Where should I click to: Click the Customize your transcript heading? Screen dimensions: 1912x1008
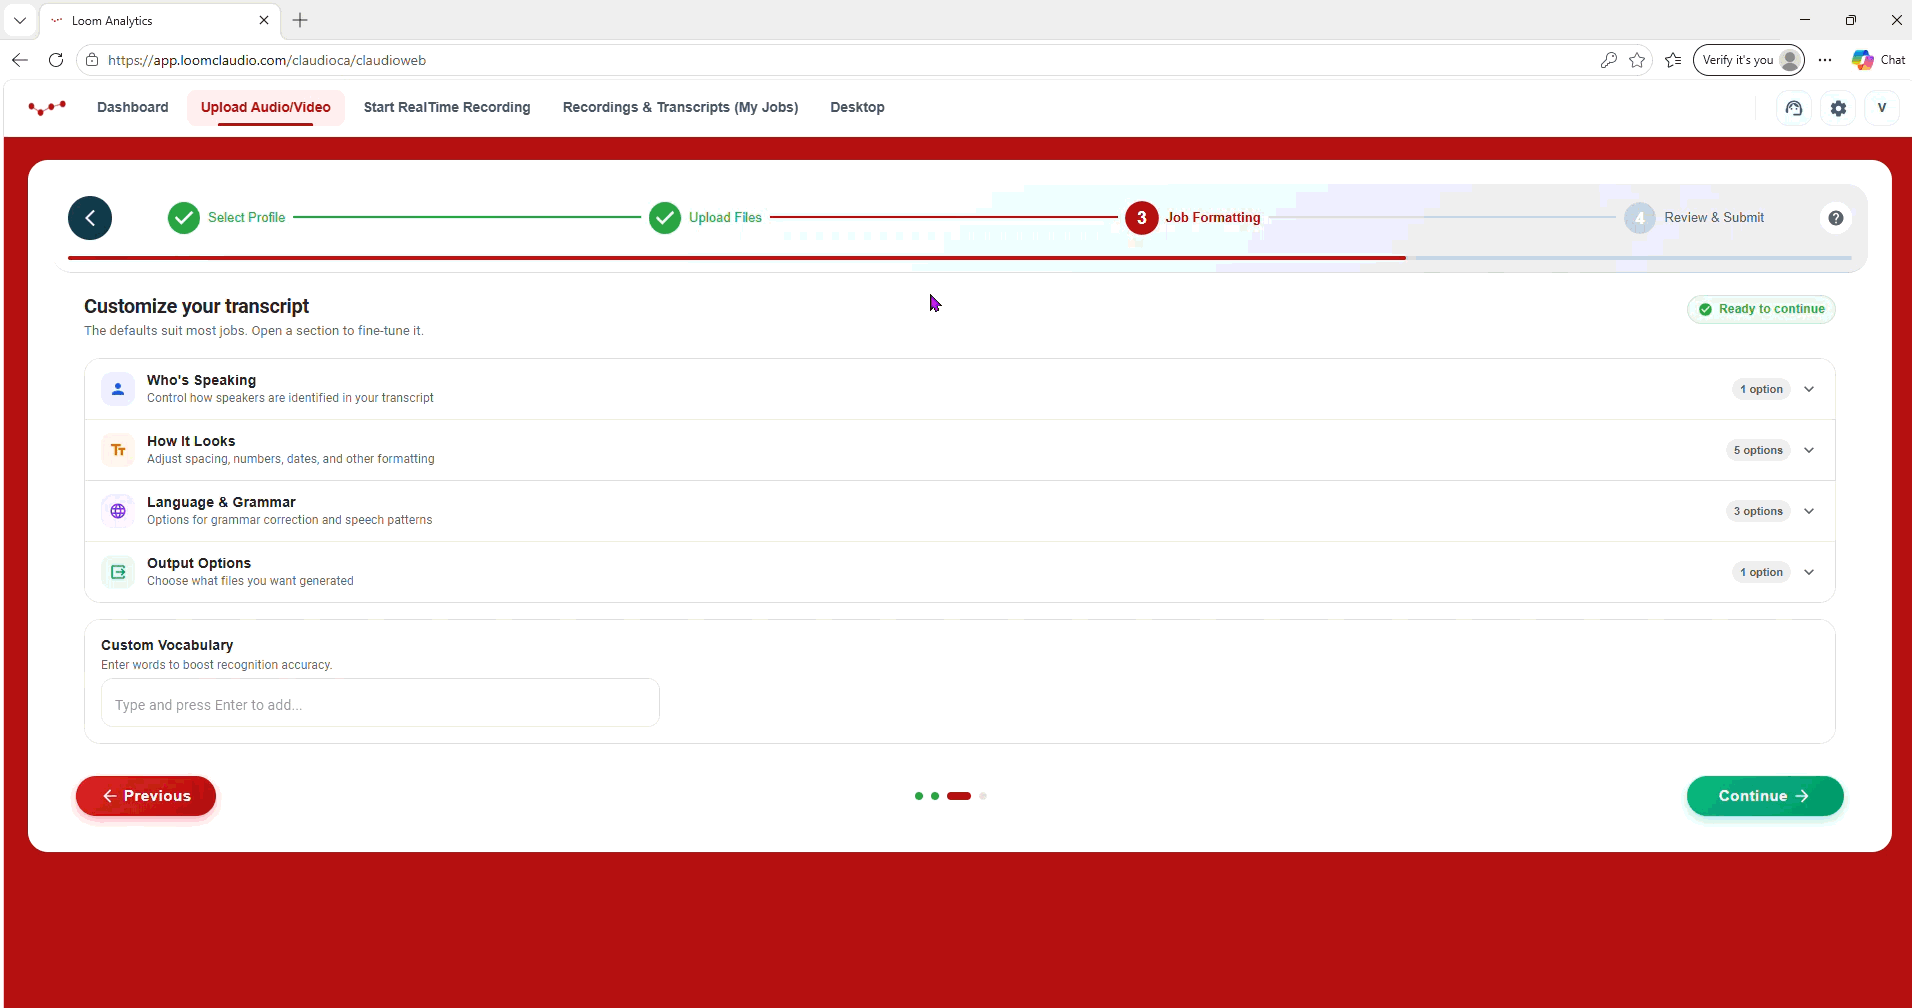[x=196, y=306]
